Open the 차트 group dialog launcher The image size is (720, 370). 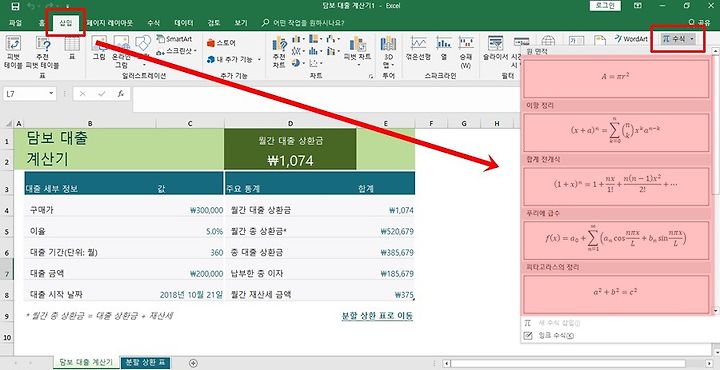click(371, 77)
